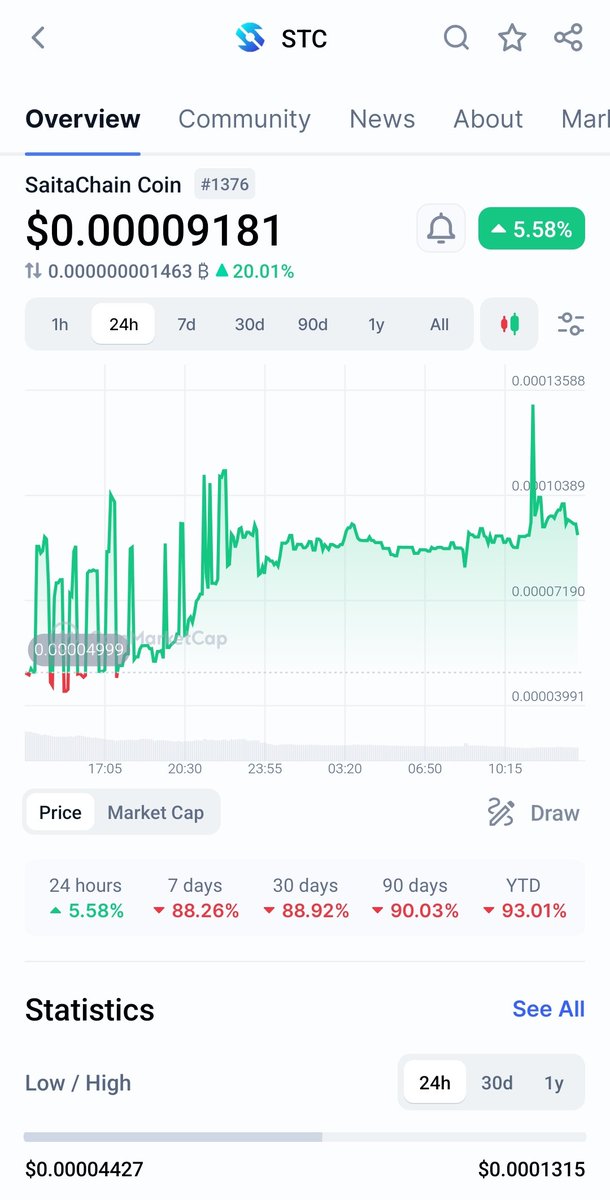Tap the 0.00003991 axis label

(x=548, y=696)
